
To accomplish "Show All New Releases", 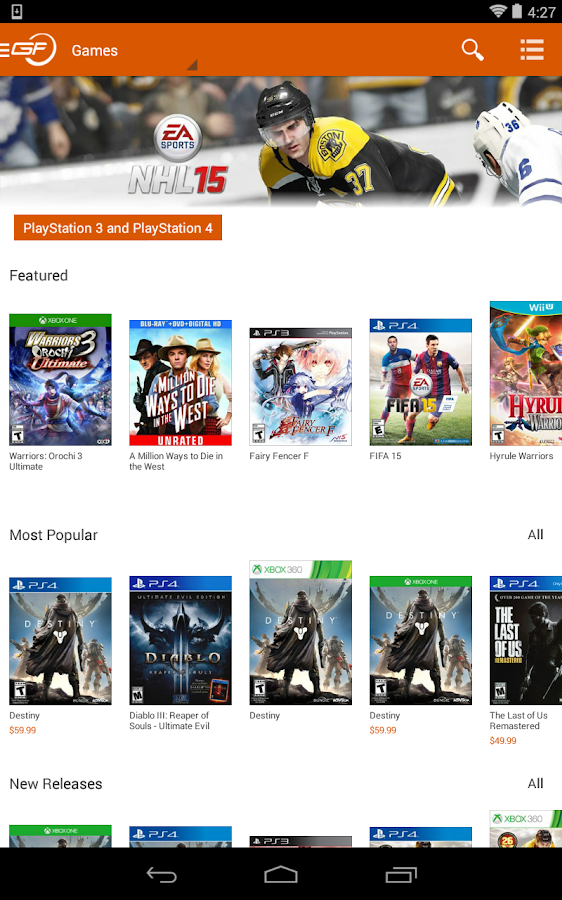I will (x=535, y=783).
